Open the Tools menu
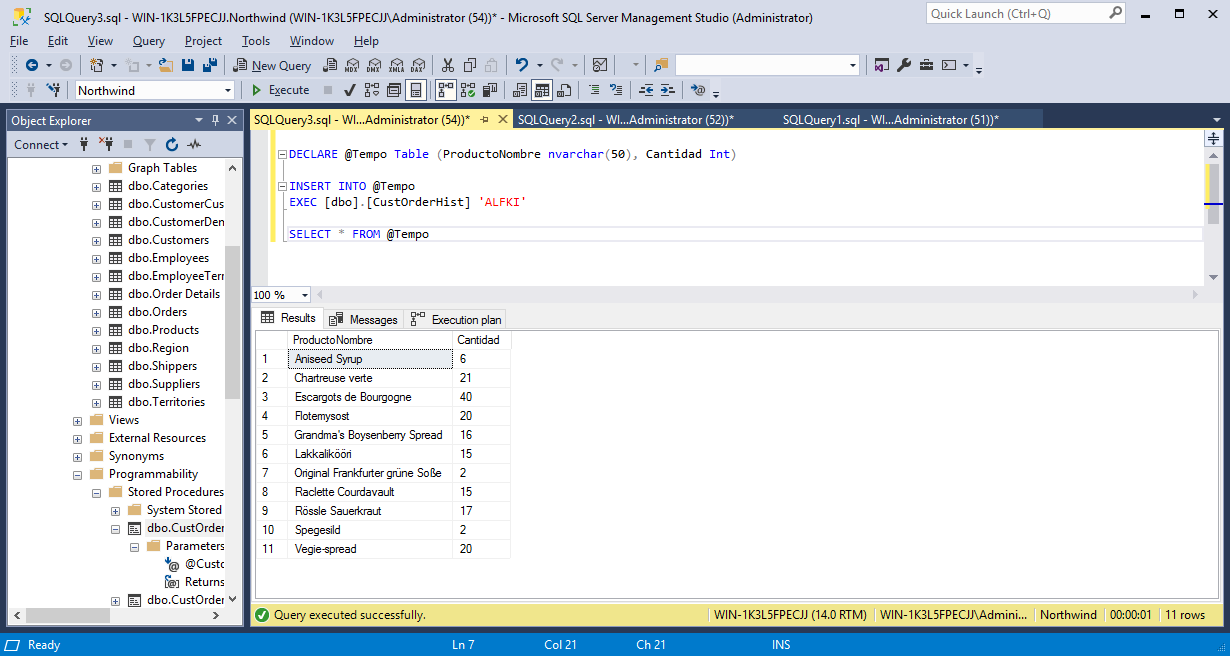Viewport: 1230px width, 656px height. (x=256, y=41)
